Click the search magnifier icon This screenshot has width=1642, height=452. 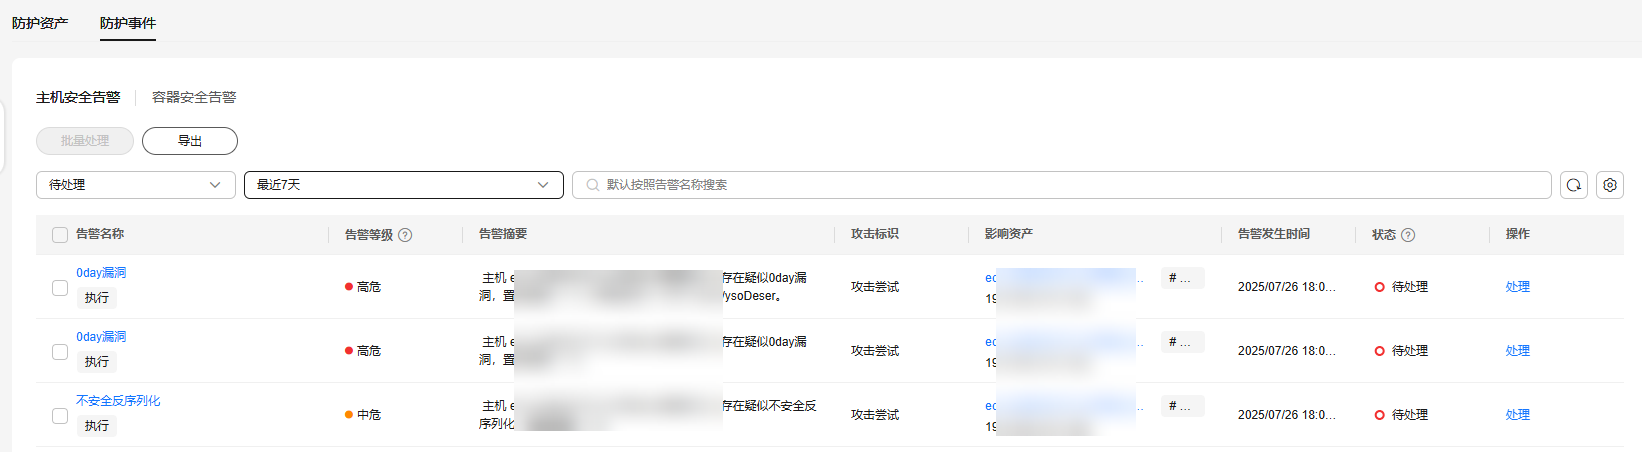[x=593, y=185]
